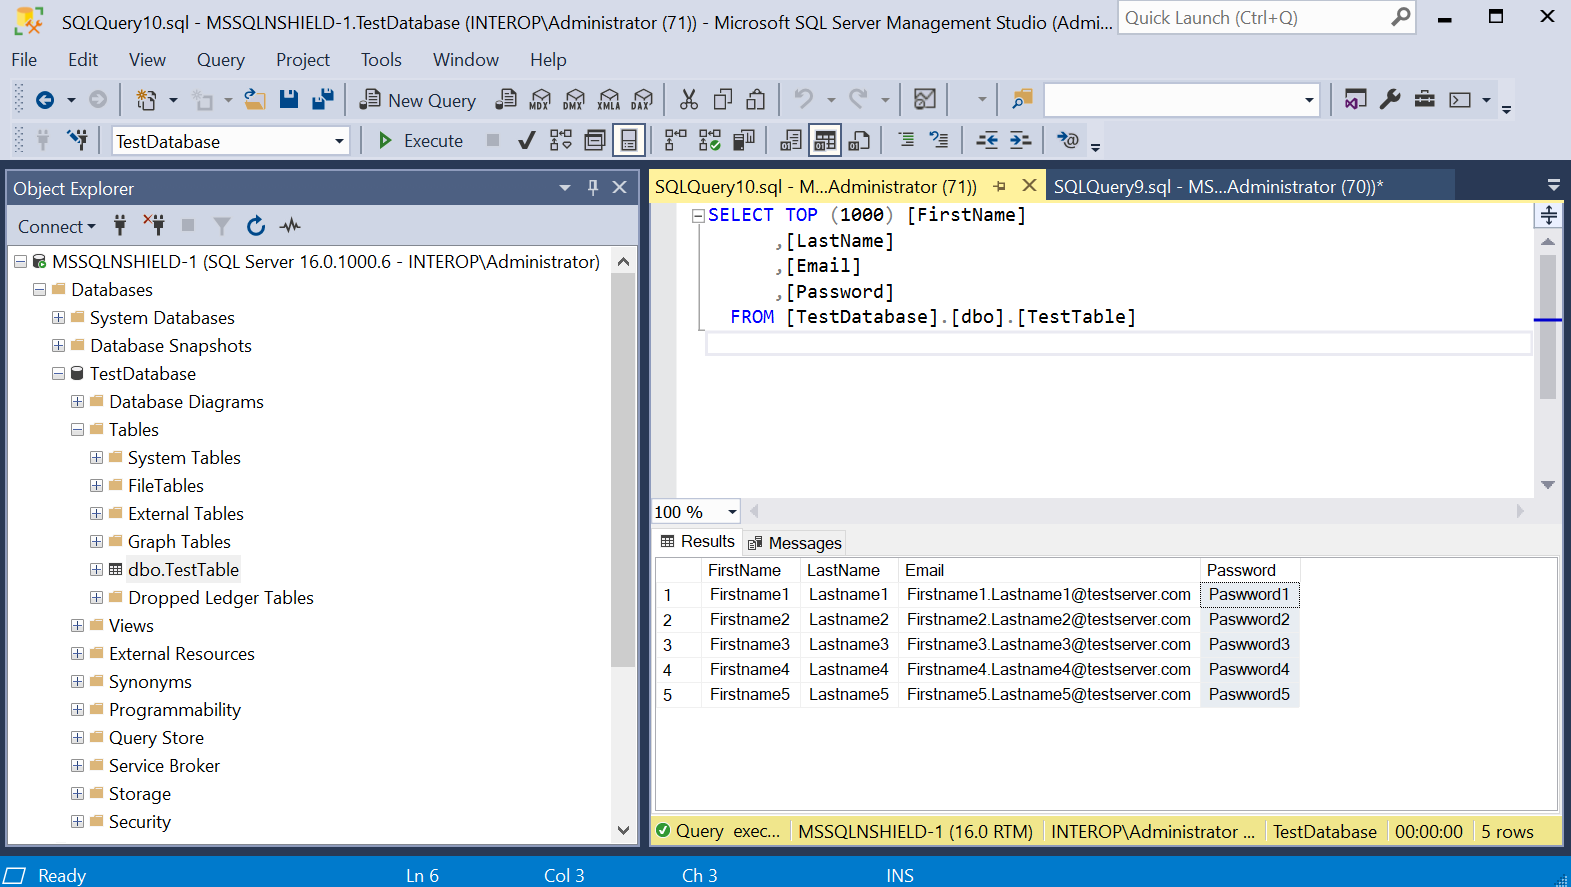1571x887 pixels.
Task: Click the Execute button
Action: tap(420, 141)
